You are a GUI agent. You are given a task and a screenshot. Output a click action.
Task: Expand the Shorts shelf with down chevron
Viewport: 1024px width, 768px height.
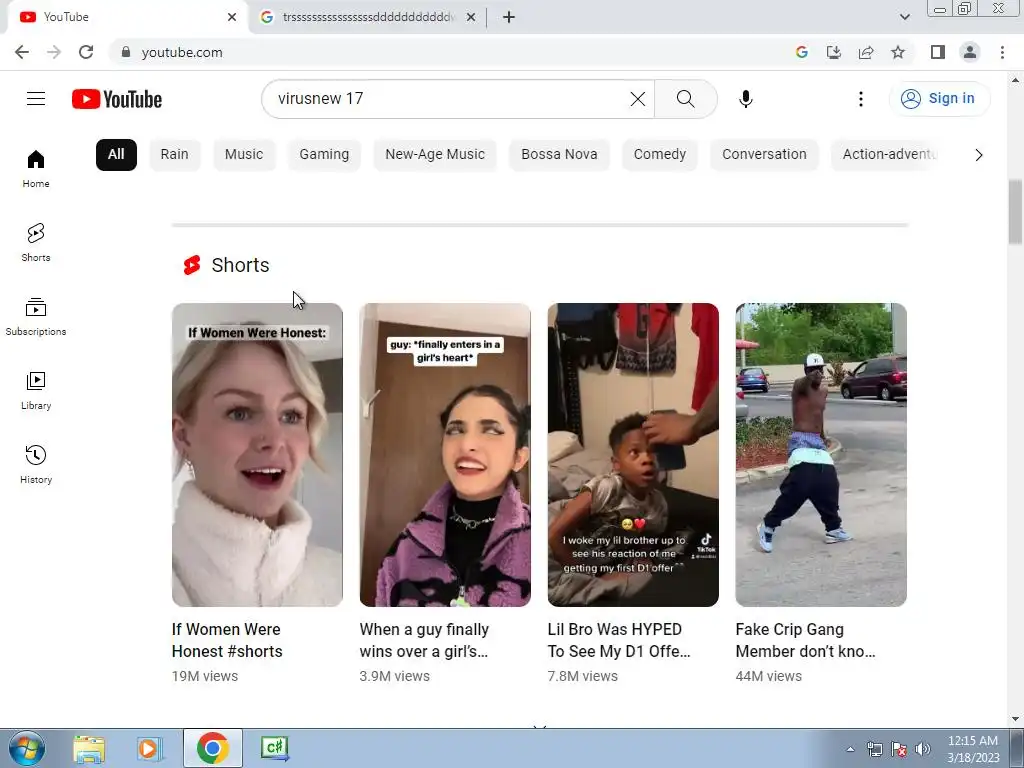(539, 726)
